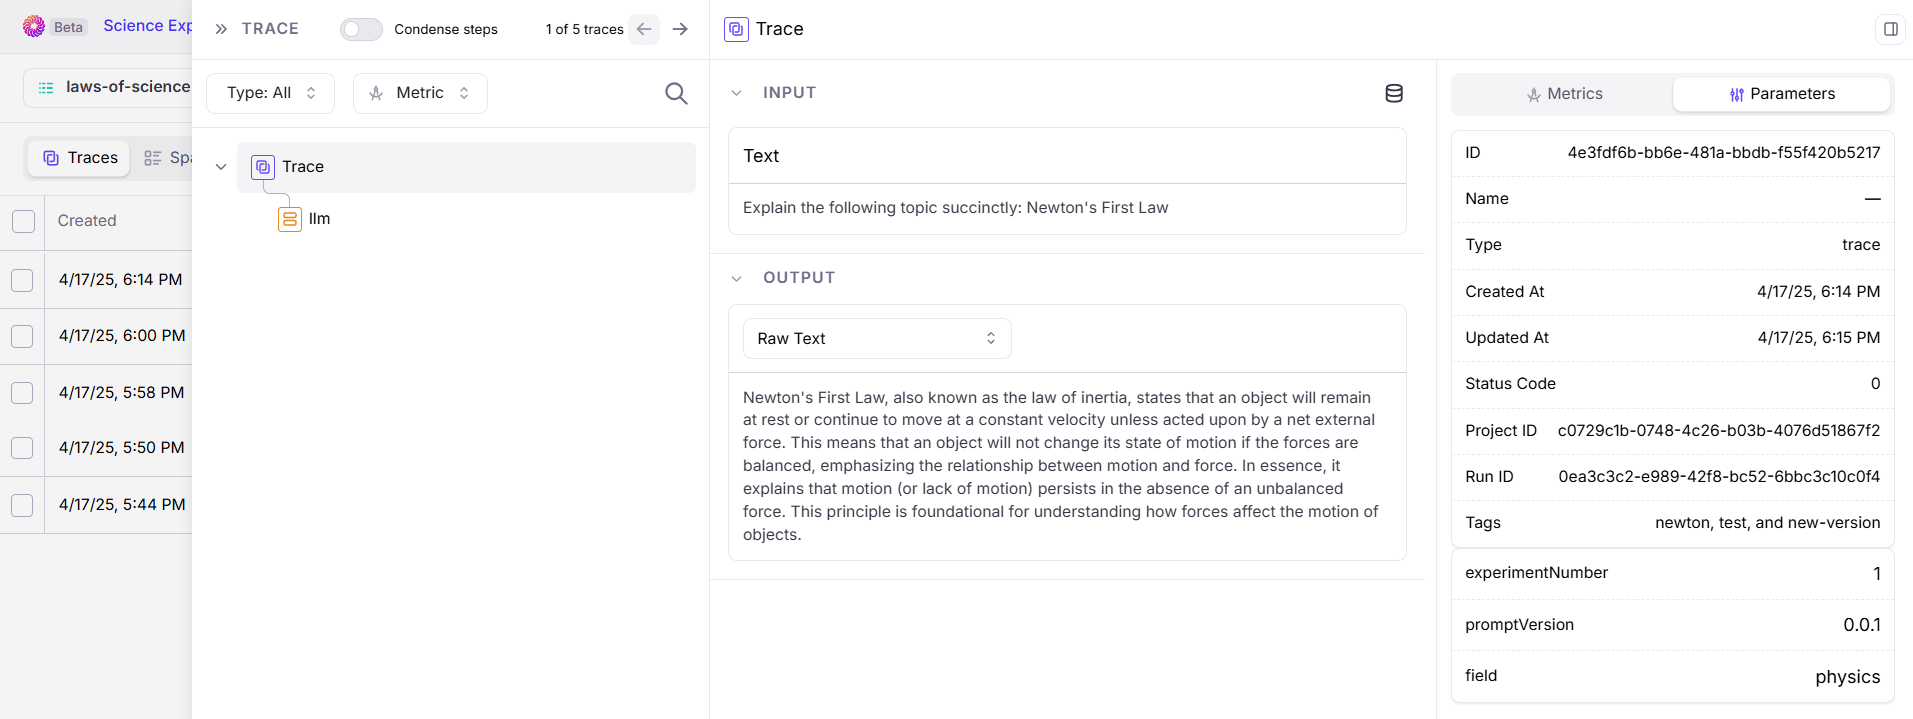Go to the next trace arrow
The height and width of the screenshot is (719, 1913).
pos(680,29)
